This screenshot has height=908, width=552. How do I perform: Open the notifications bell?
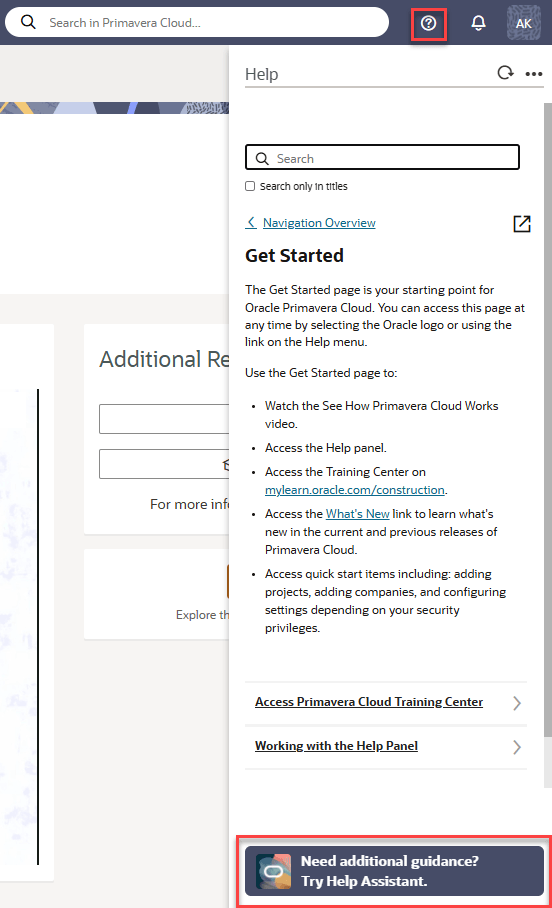478,23
